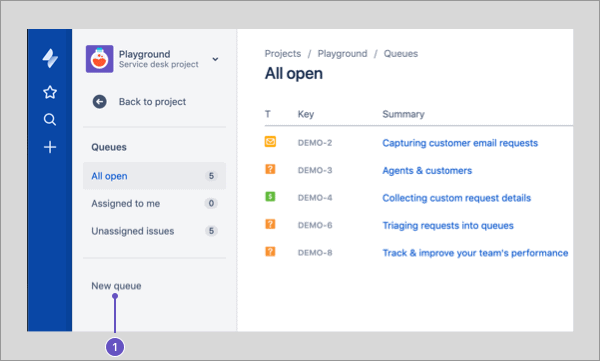The width and height of the screenshot is (600, 361).
Task: Click the back arrow circle icon
Action: [99, 102]
